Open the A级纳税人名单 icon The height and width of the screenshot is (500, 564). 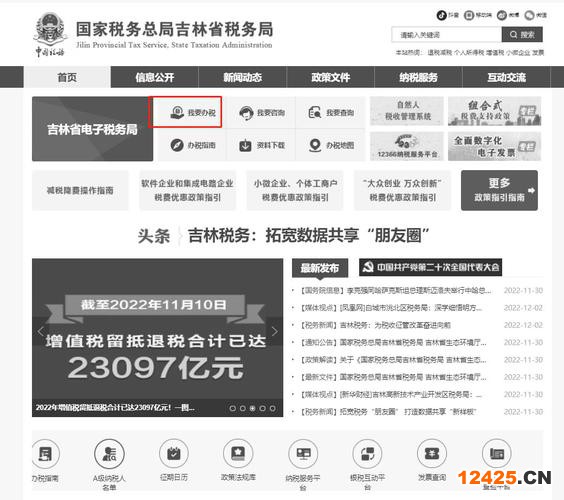point(109,454)
